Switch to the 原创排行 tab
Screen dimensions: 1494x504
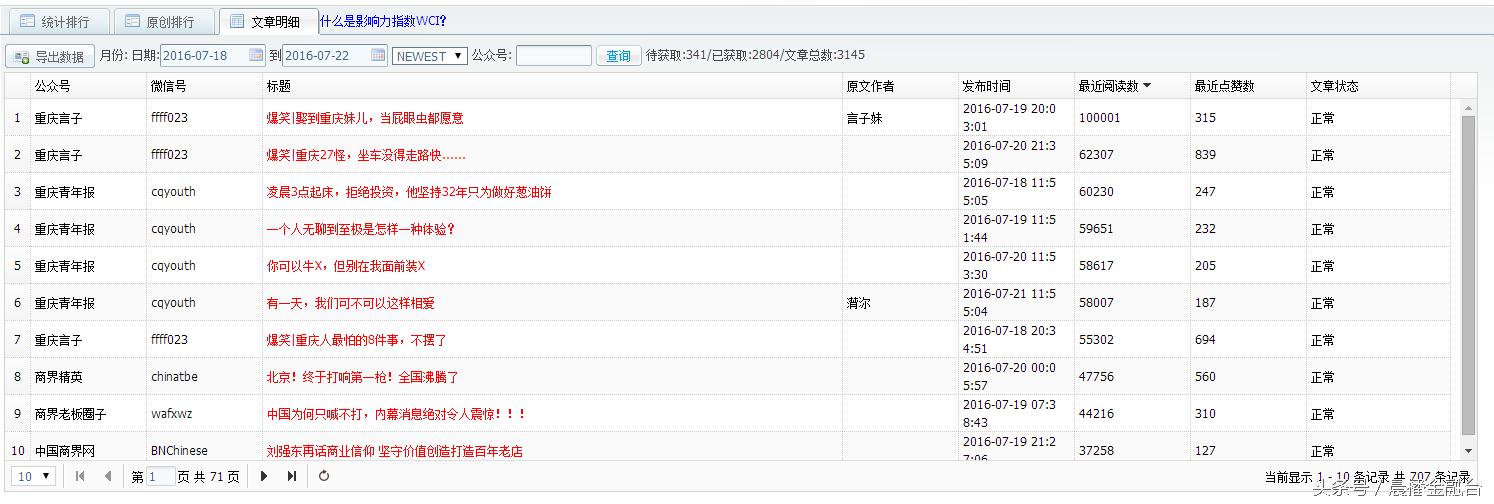[x=164, y=21]
